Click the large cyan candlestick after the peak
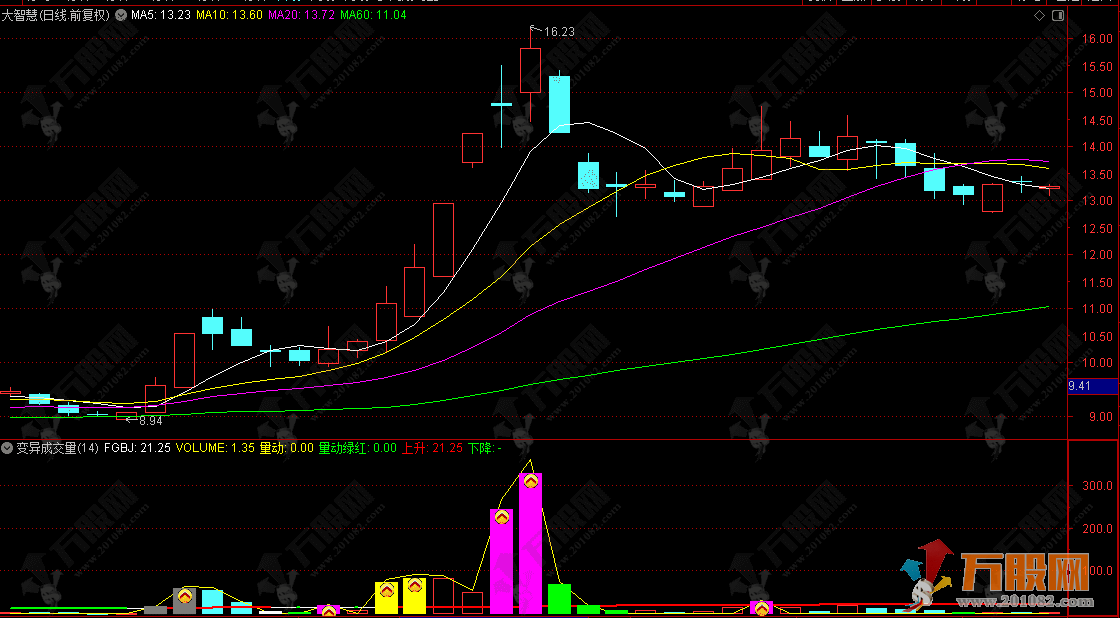 click(559, 104)
